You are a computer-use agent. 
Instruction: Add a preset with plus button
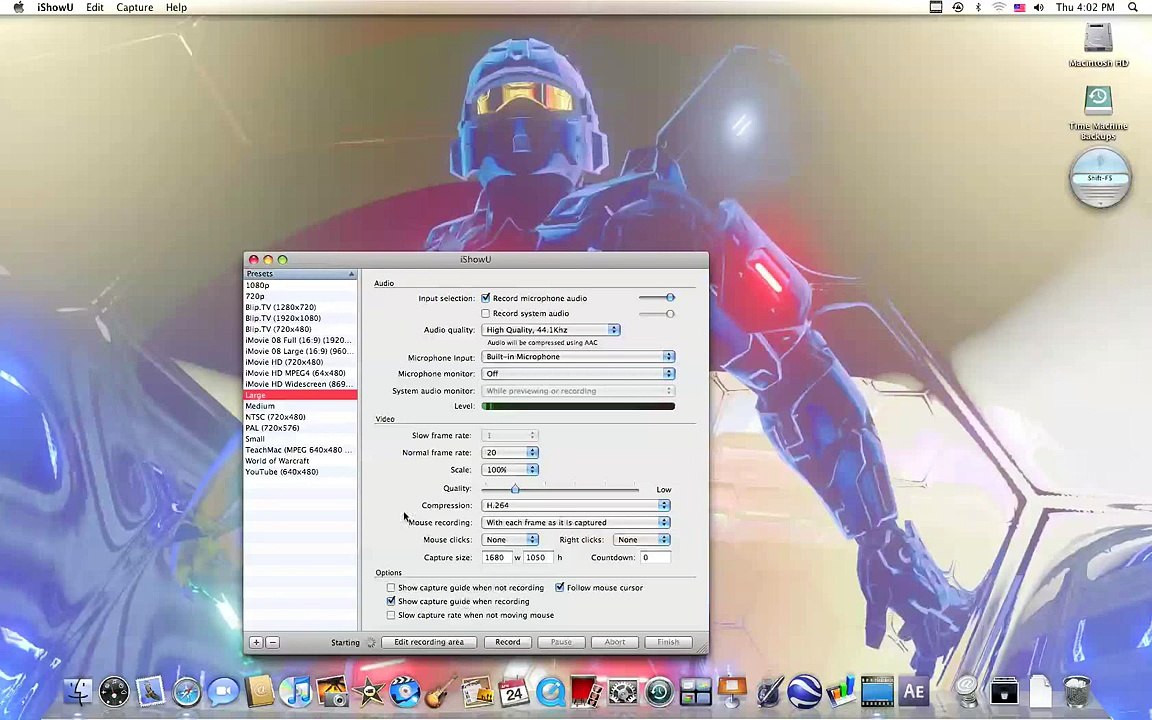pos(256,642)
